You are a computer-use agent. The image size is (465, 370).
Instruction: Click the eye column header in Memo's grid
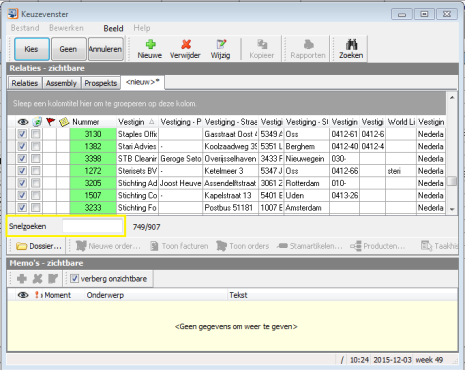tap(23, 295)
